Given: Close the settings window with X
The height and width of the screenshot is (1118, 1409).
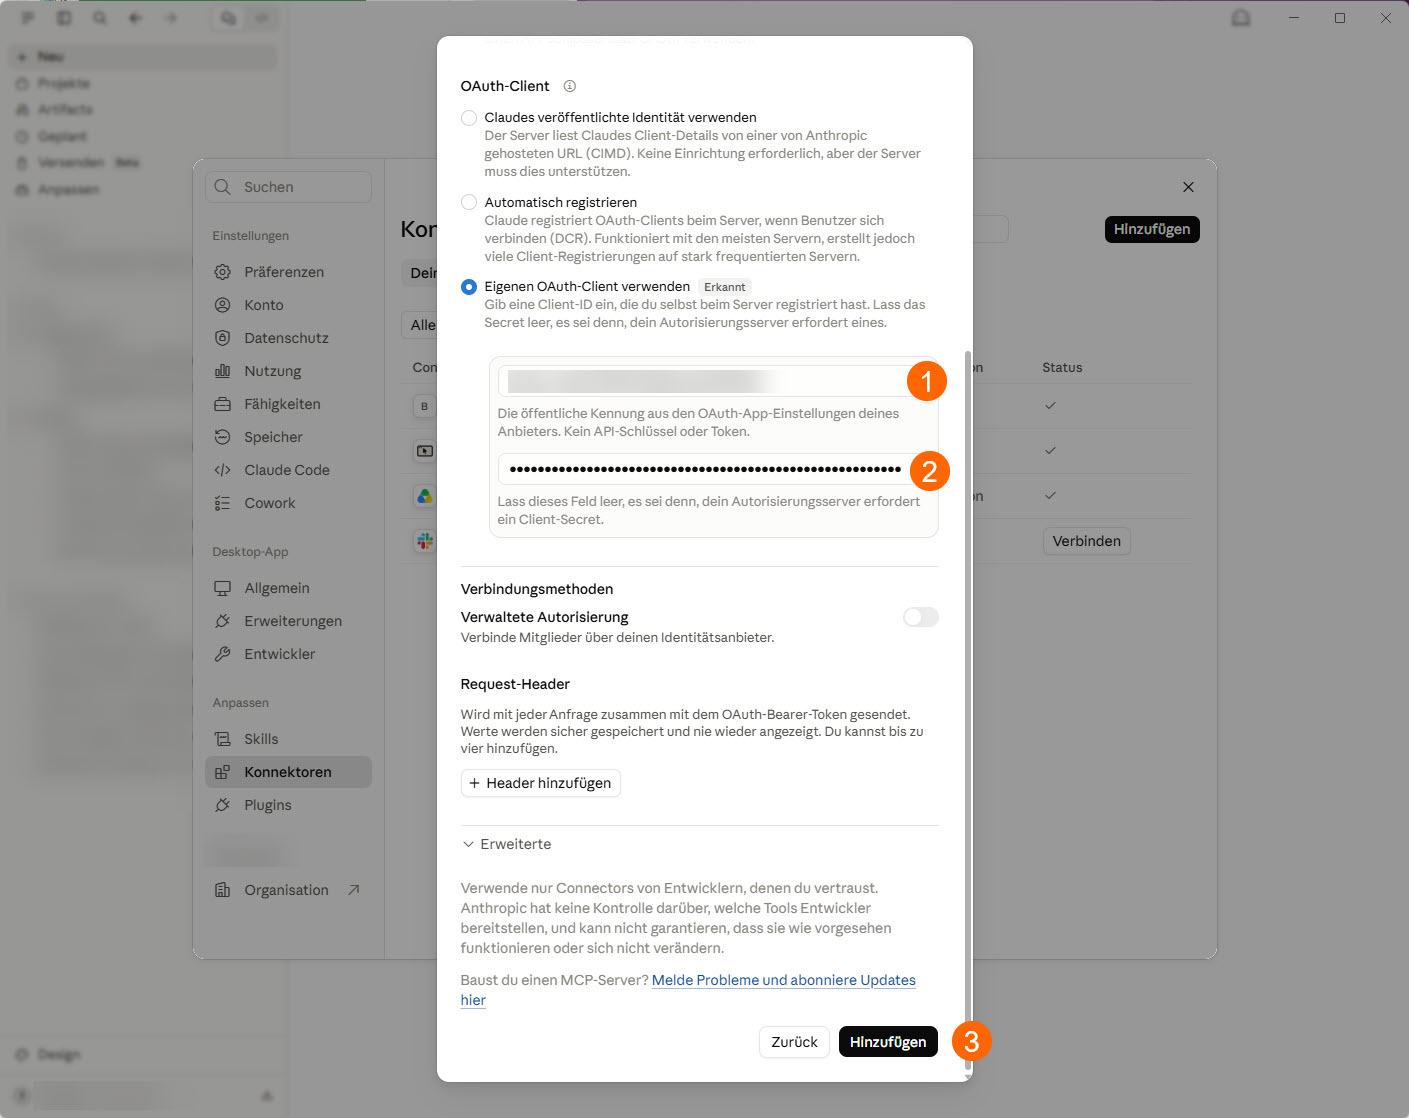Looking at the screenshot, I should click(1188, 187).
